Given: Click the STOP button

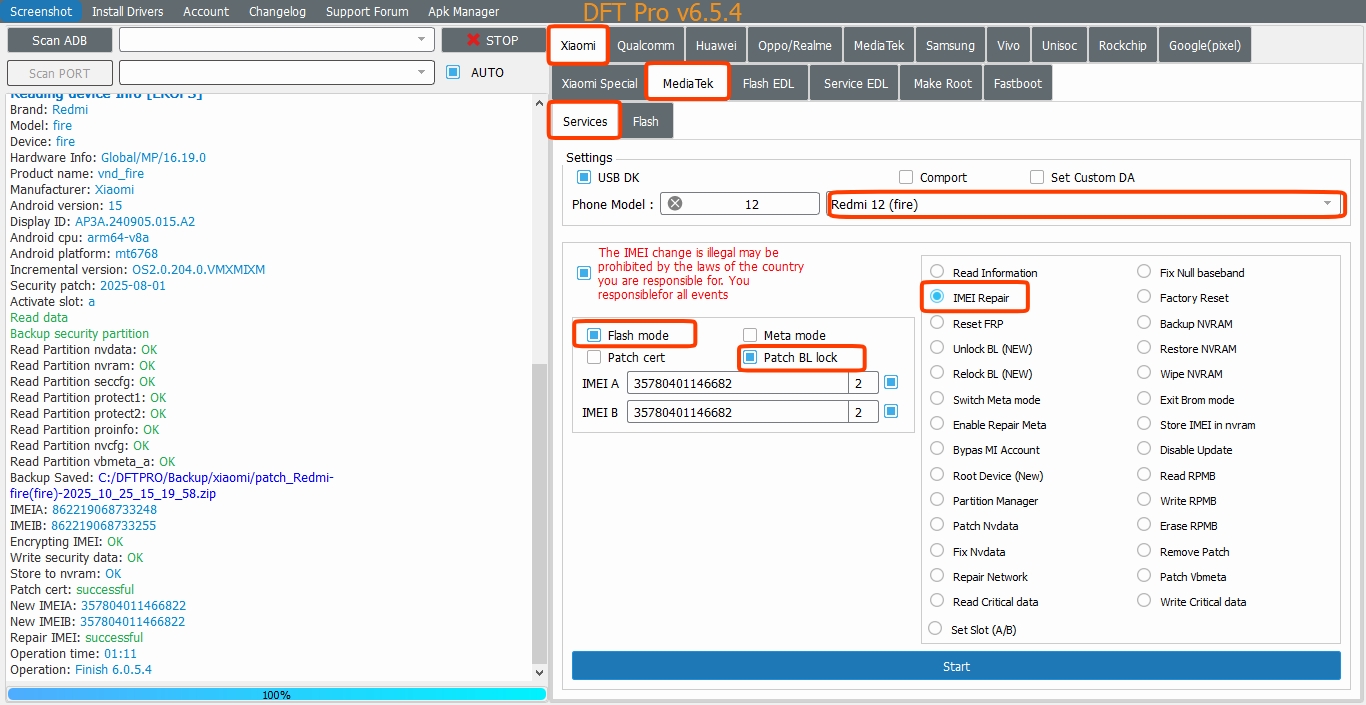Looking at the screenshot, I should tap(493, 40).
